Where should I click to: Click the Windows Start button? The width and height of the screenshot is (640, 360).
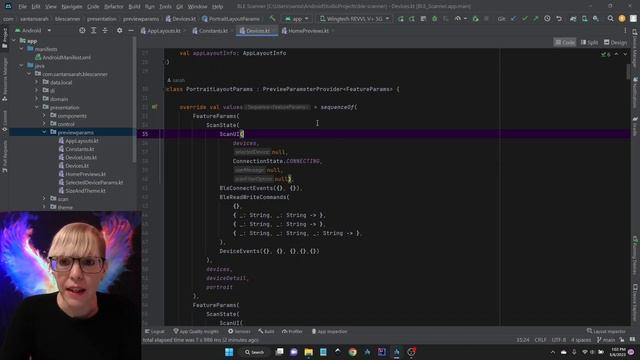pyautogui.click(x=229, y=352)
